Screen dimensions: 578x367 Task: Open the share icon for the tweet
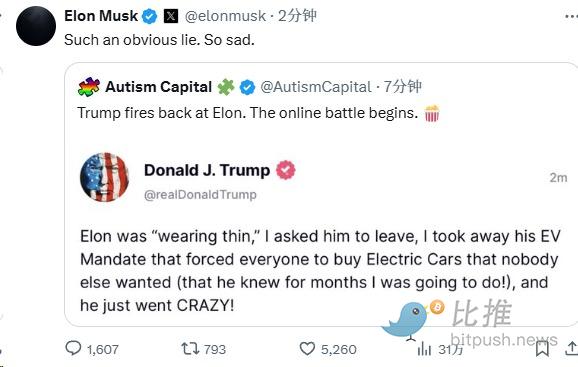point(572,349)
